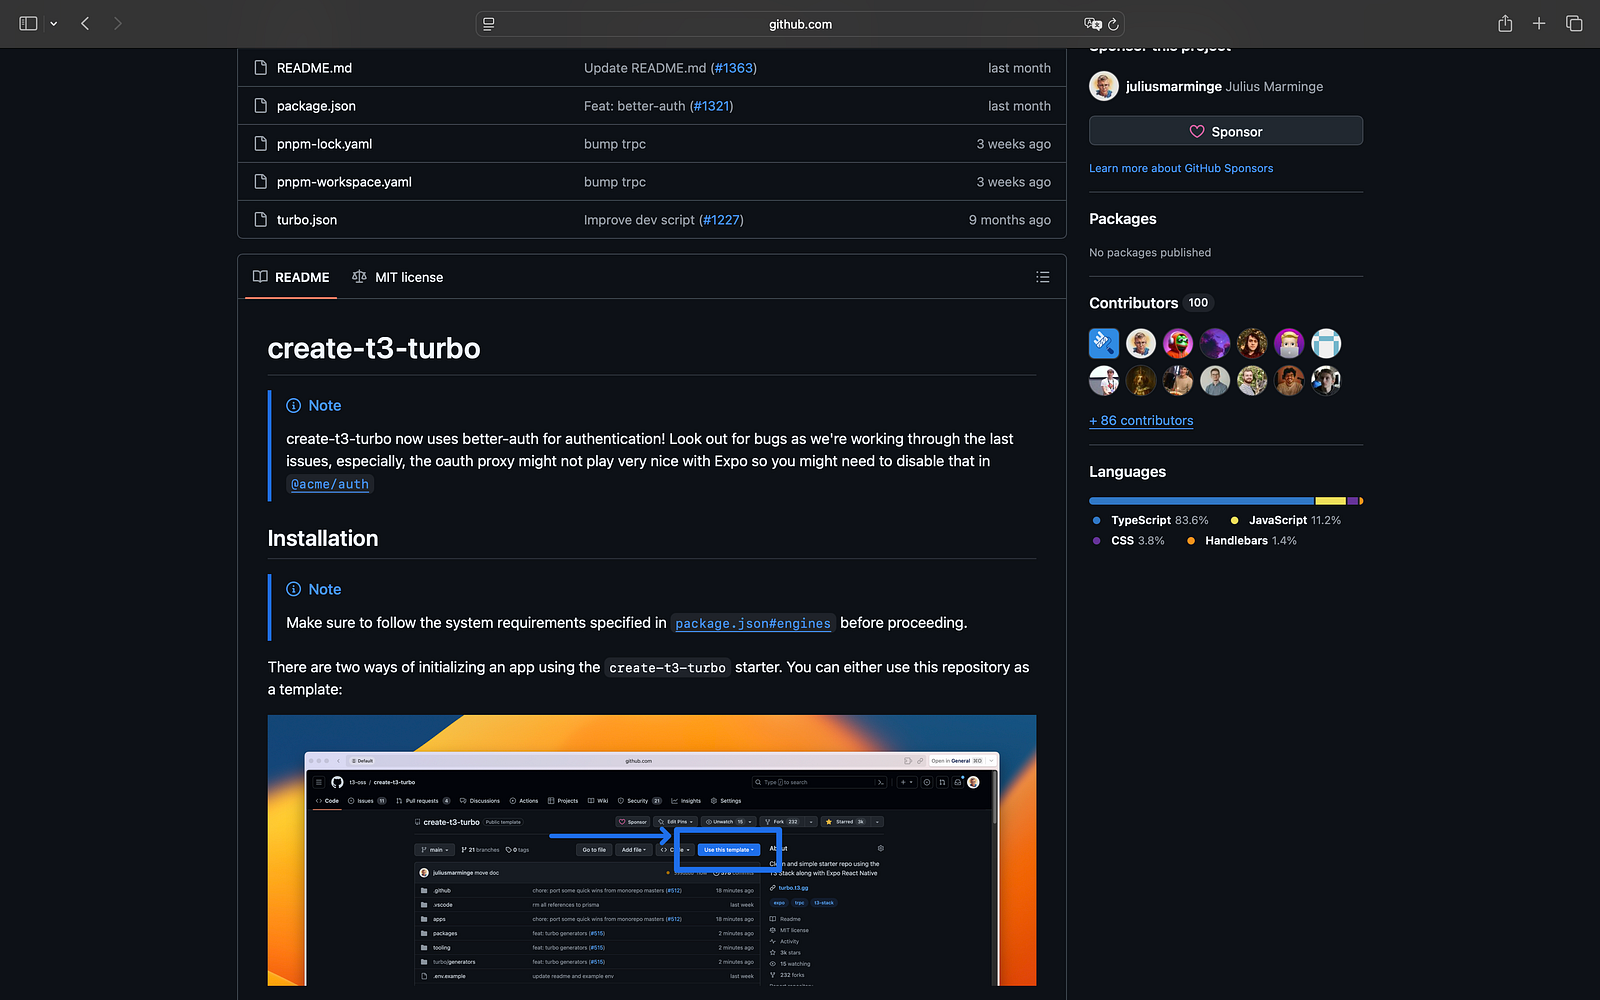
Task: Click the translate icon in address bar
Action: 1092,23
